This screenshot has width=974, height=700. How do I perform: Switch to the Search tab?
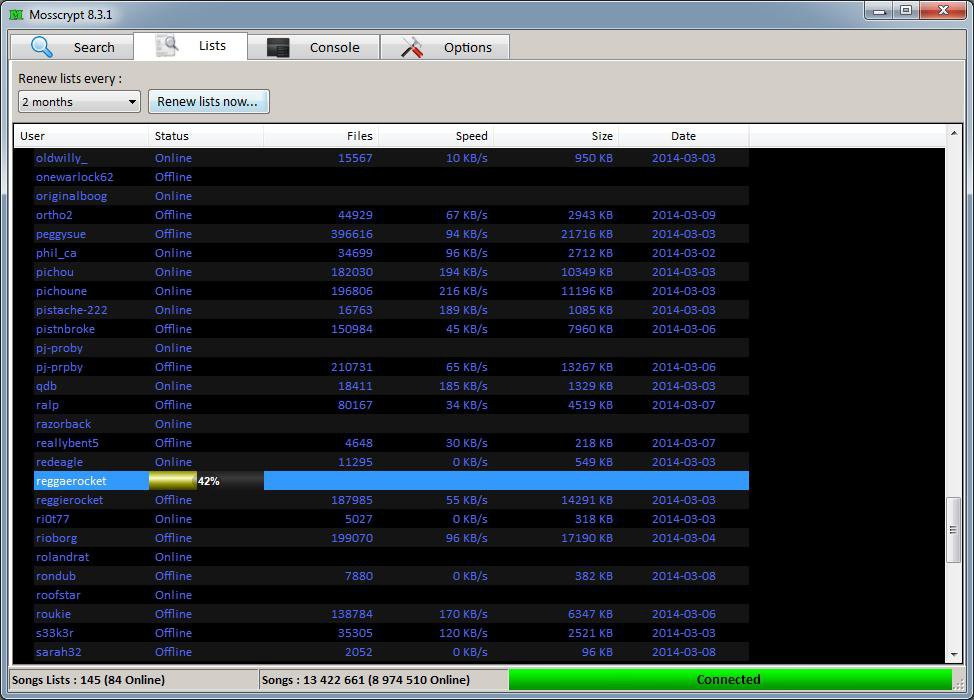click(x=72, y=47)
